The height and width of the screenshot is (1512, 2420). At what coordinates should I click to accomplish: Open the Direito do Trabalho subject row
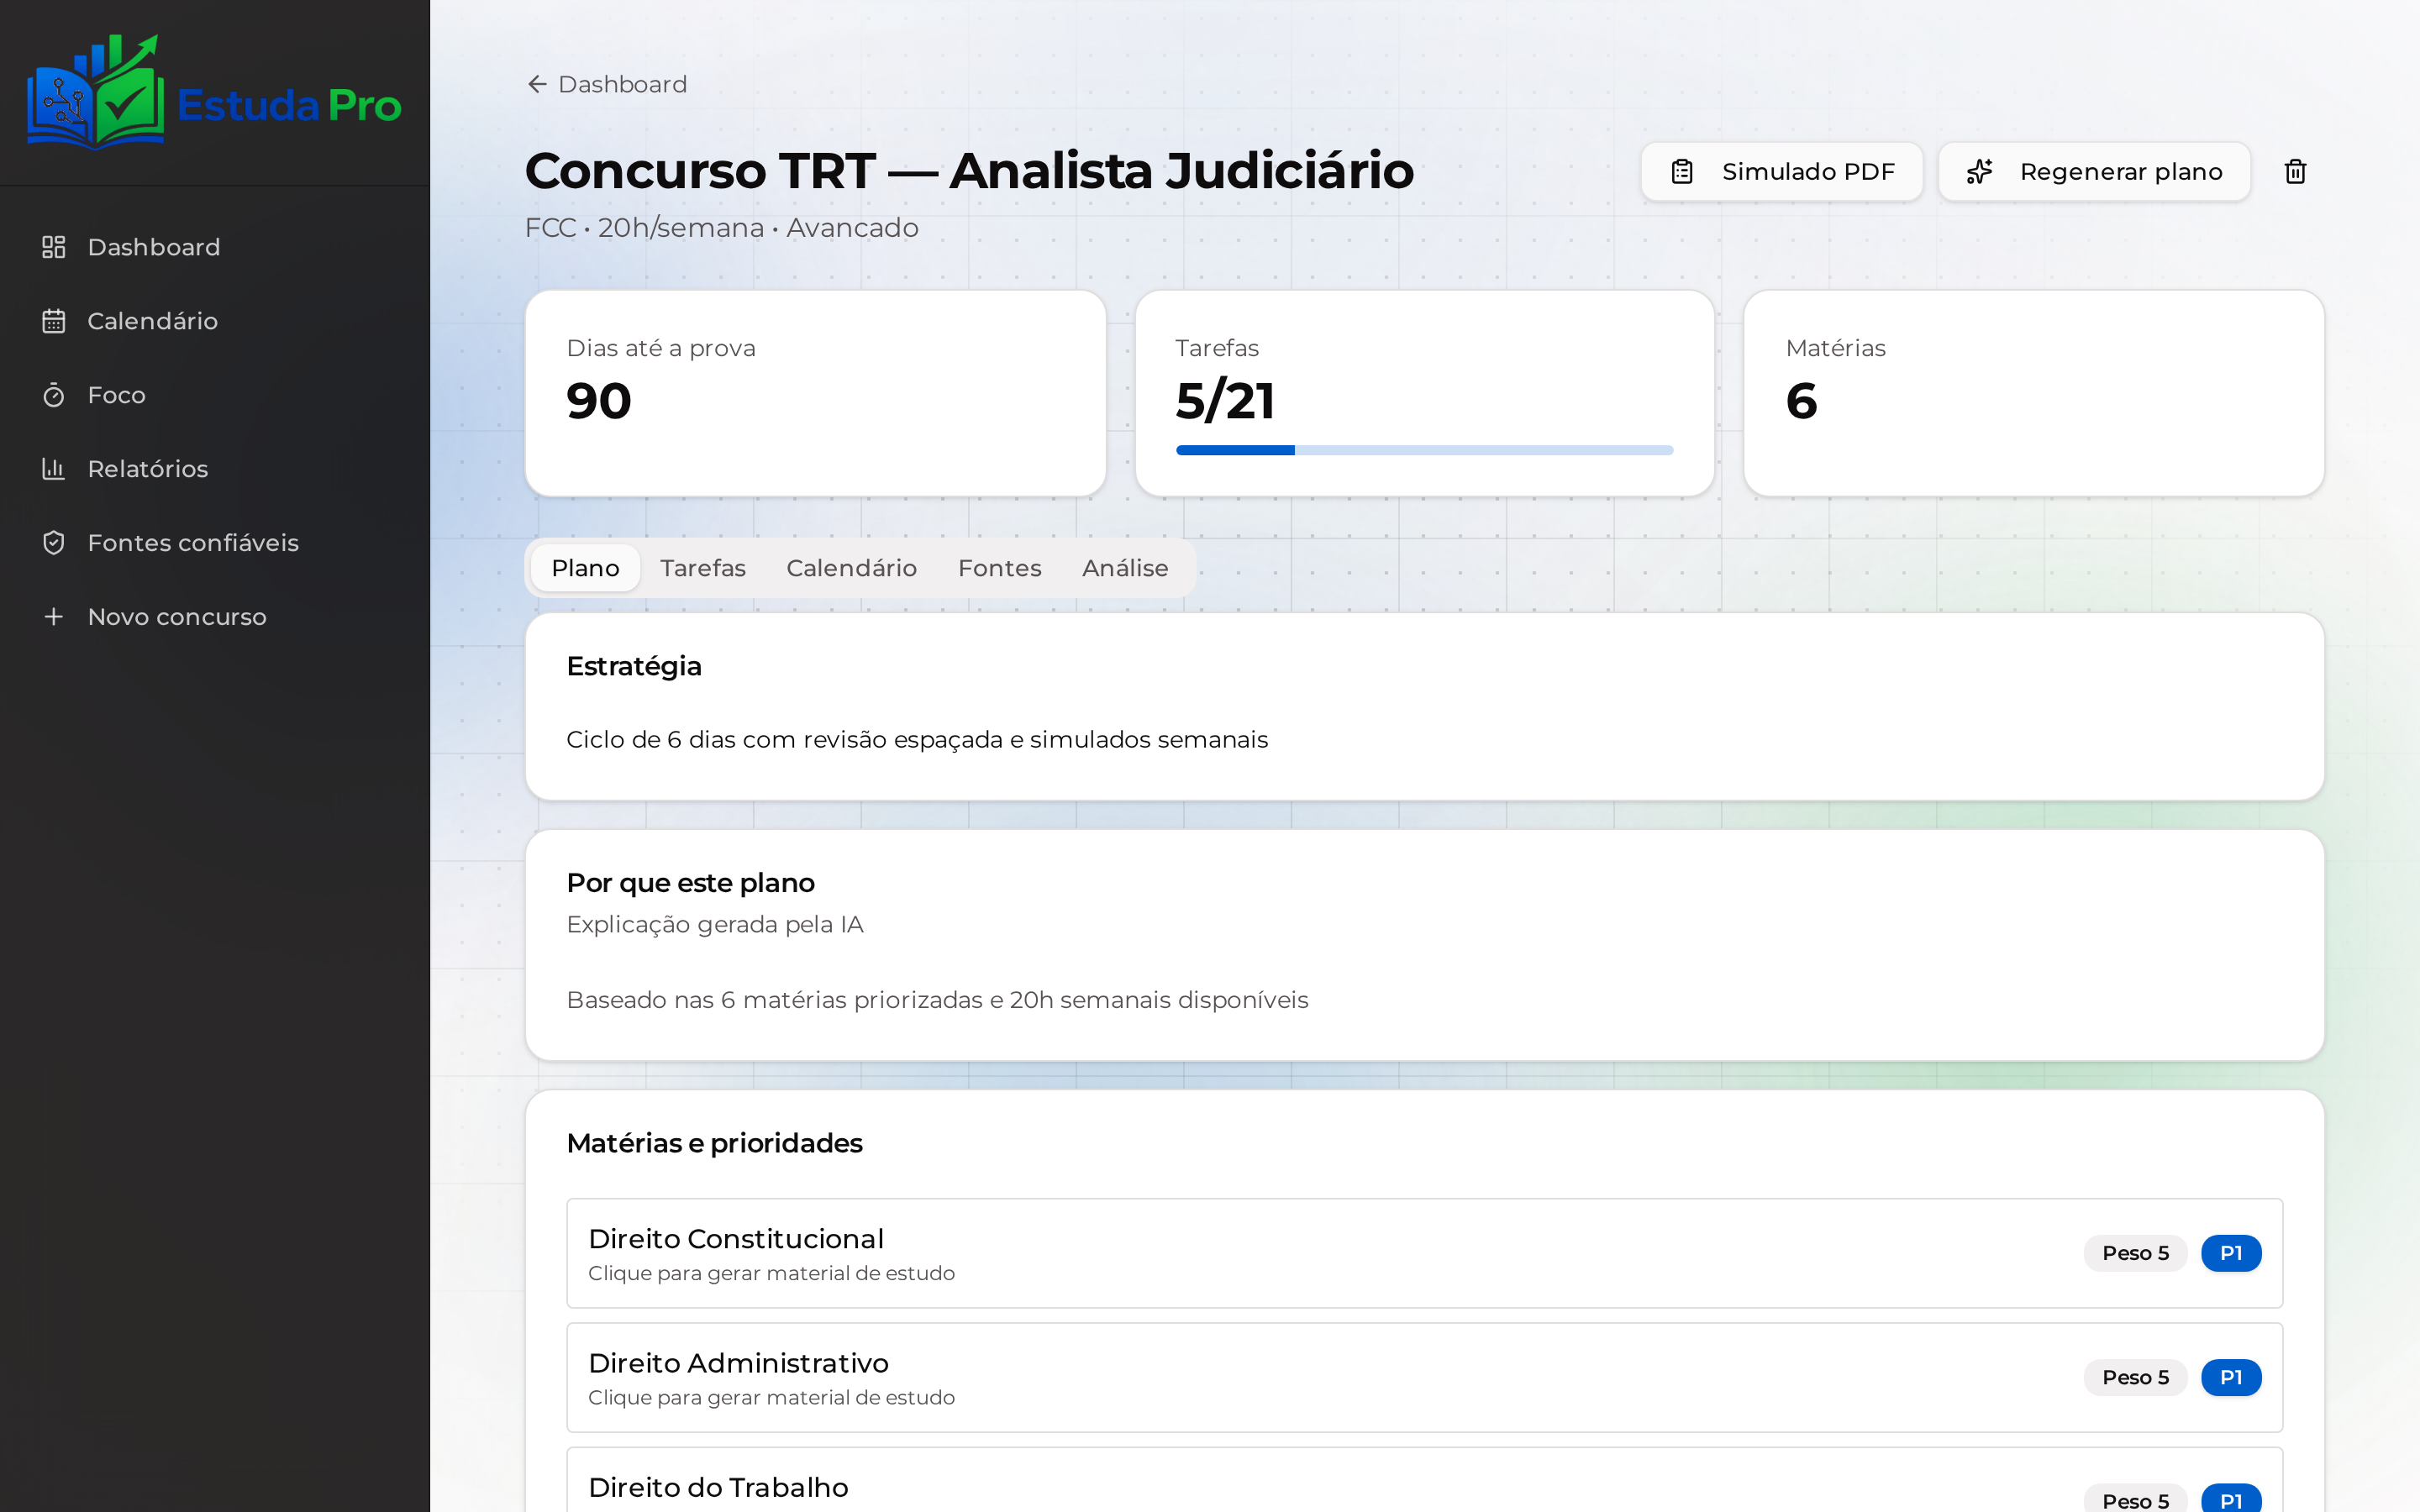[x=1424, y=1482]
